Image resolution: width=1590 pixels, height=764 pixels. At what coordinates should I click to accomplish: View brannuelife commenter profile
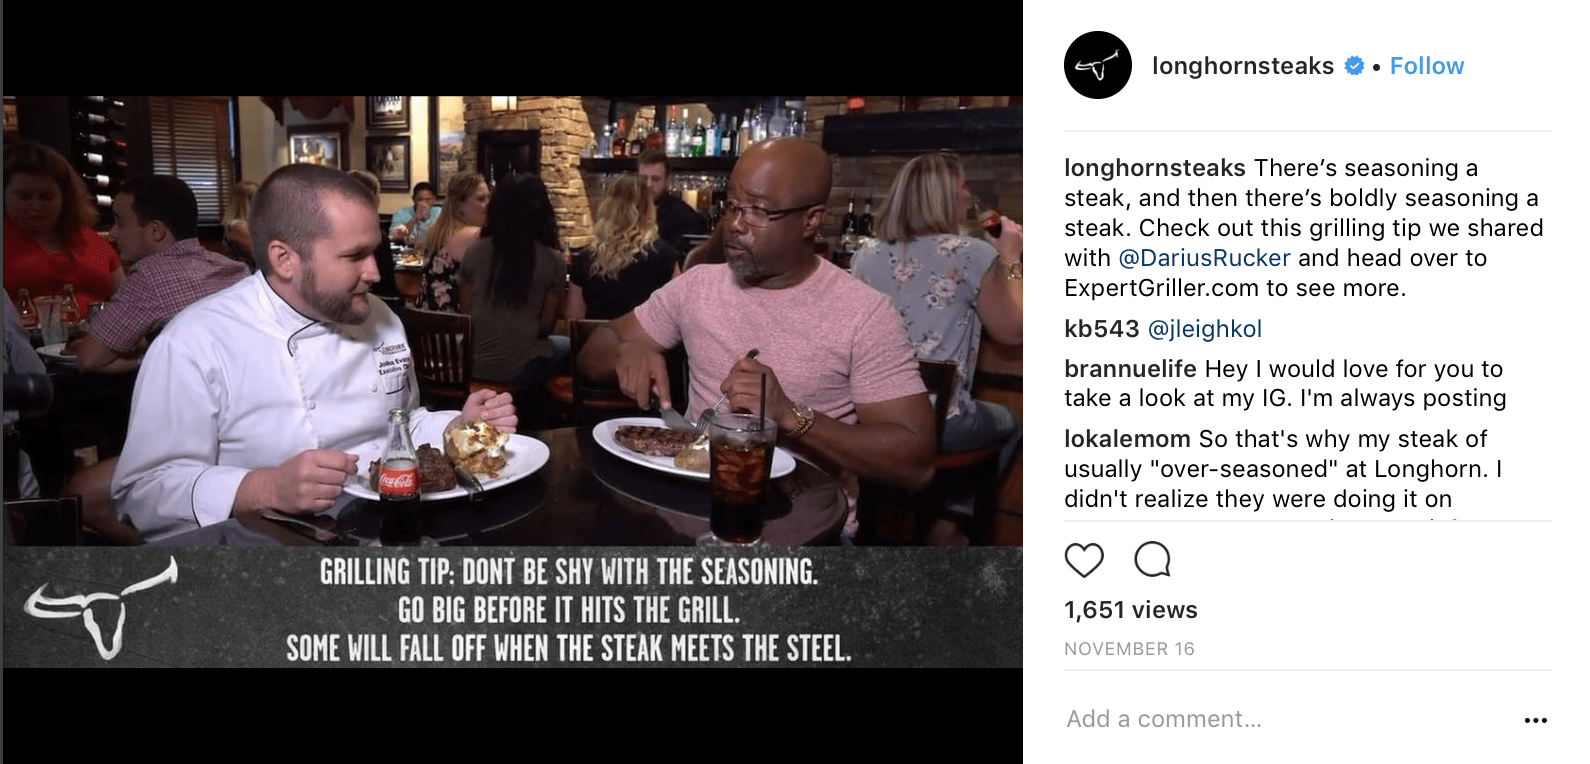click(x=1130, y=369)
